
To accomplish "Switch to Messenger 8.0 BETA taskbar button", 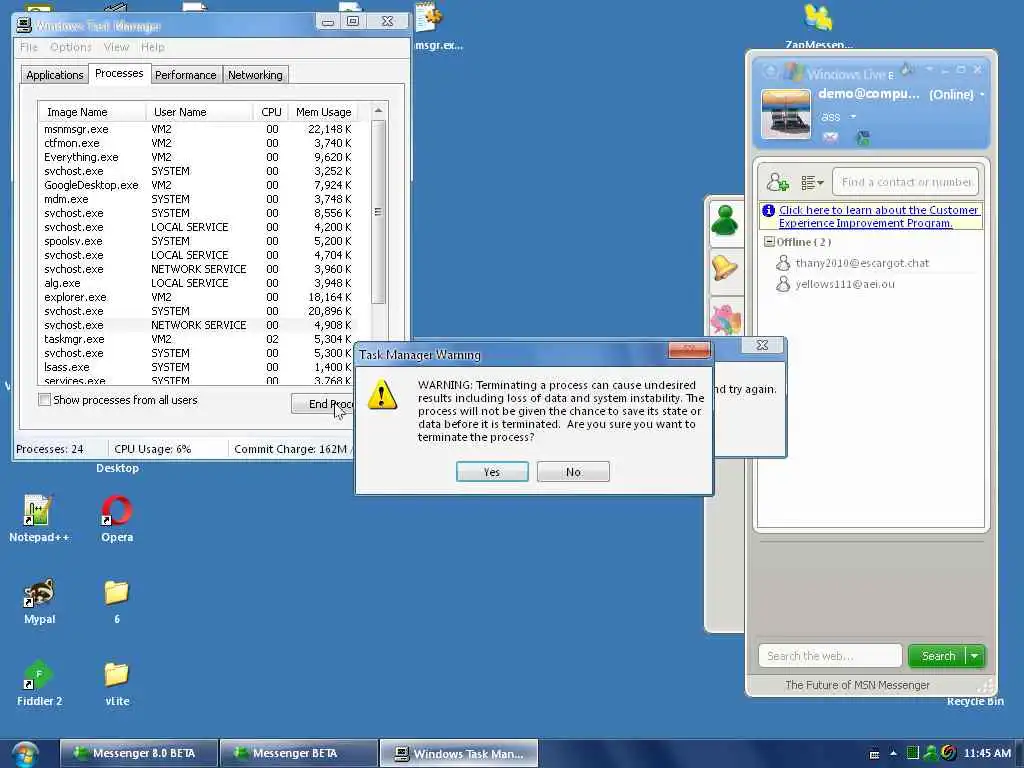I will point(138,753).
